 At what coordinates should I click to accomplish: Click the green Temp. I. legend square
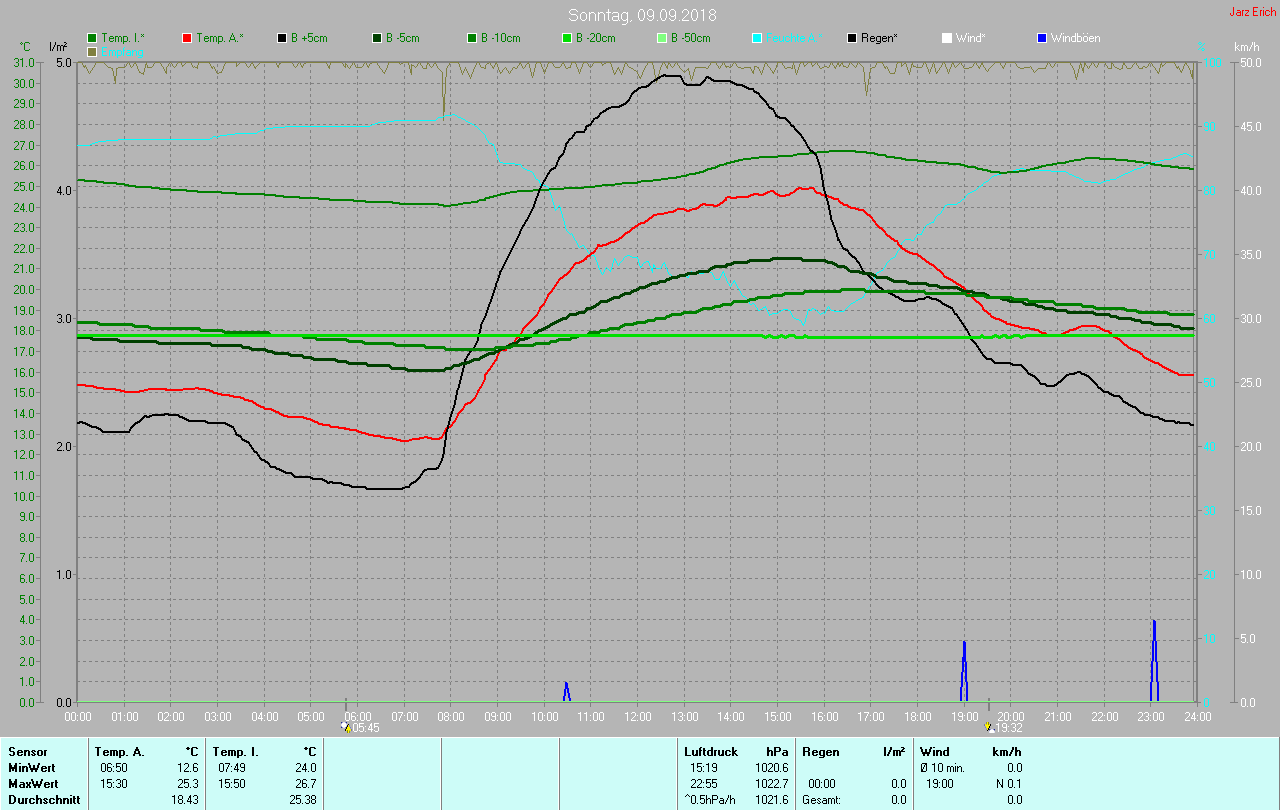coord(92,38)
